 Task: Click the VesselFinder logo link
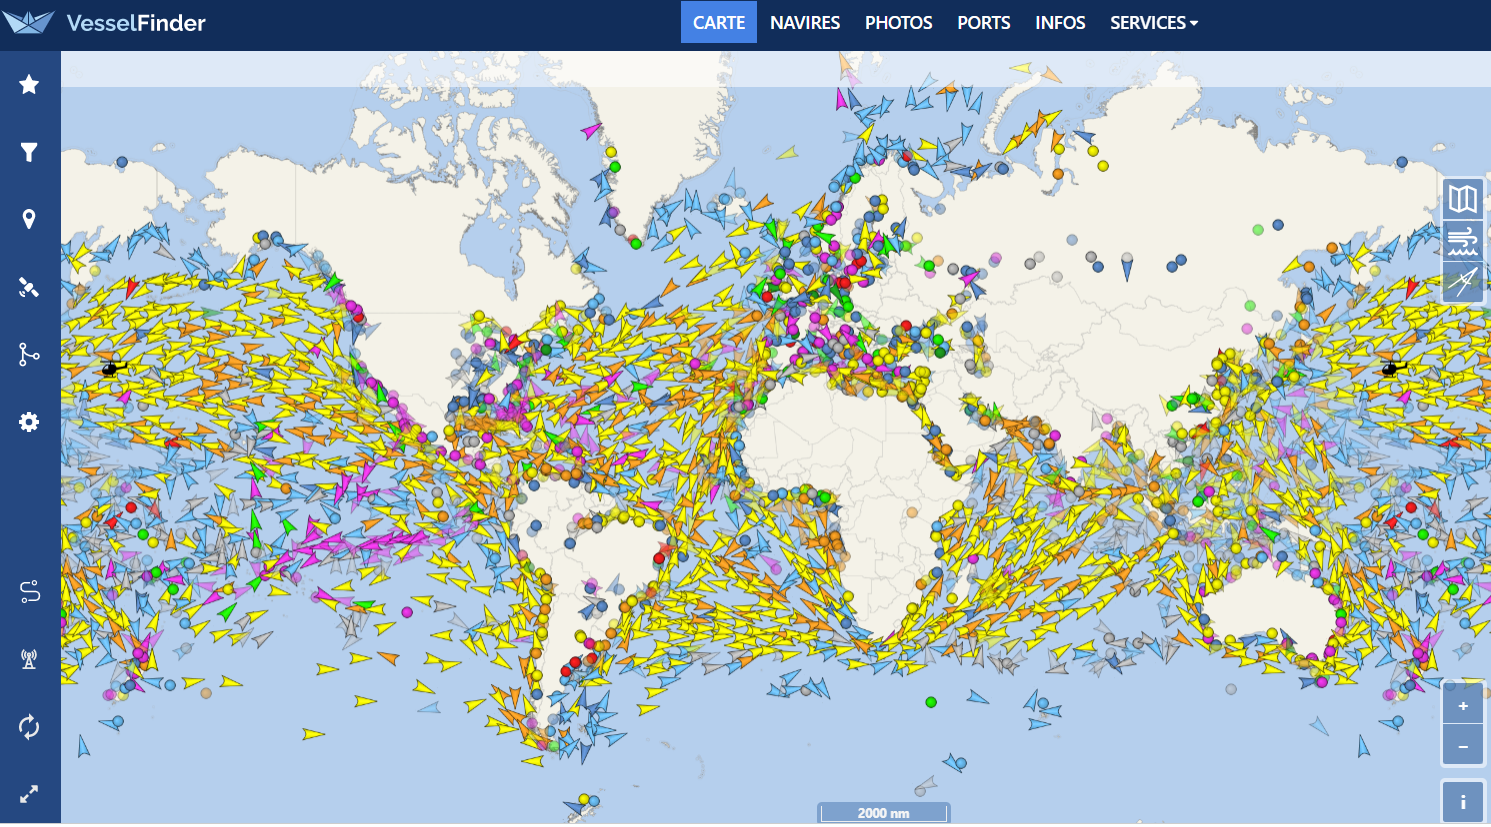tap(105, 23)
